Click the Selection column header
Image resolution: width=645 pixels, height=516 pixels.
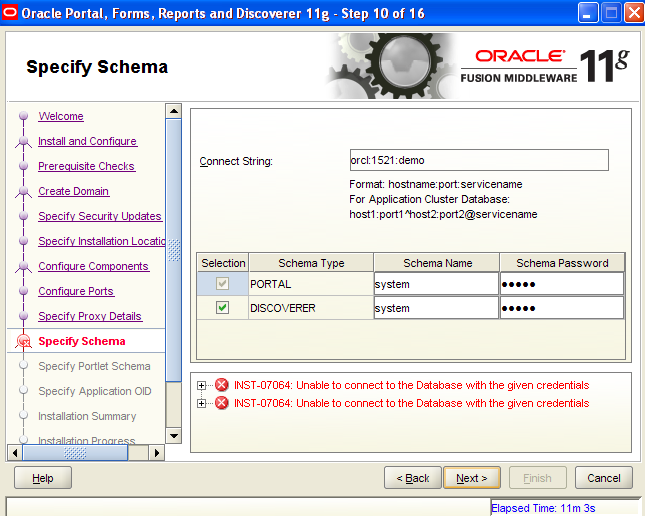click(x=223, y=263)
